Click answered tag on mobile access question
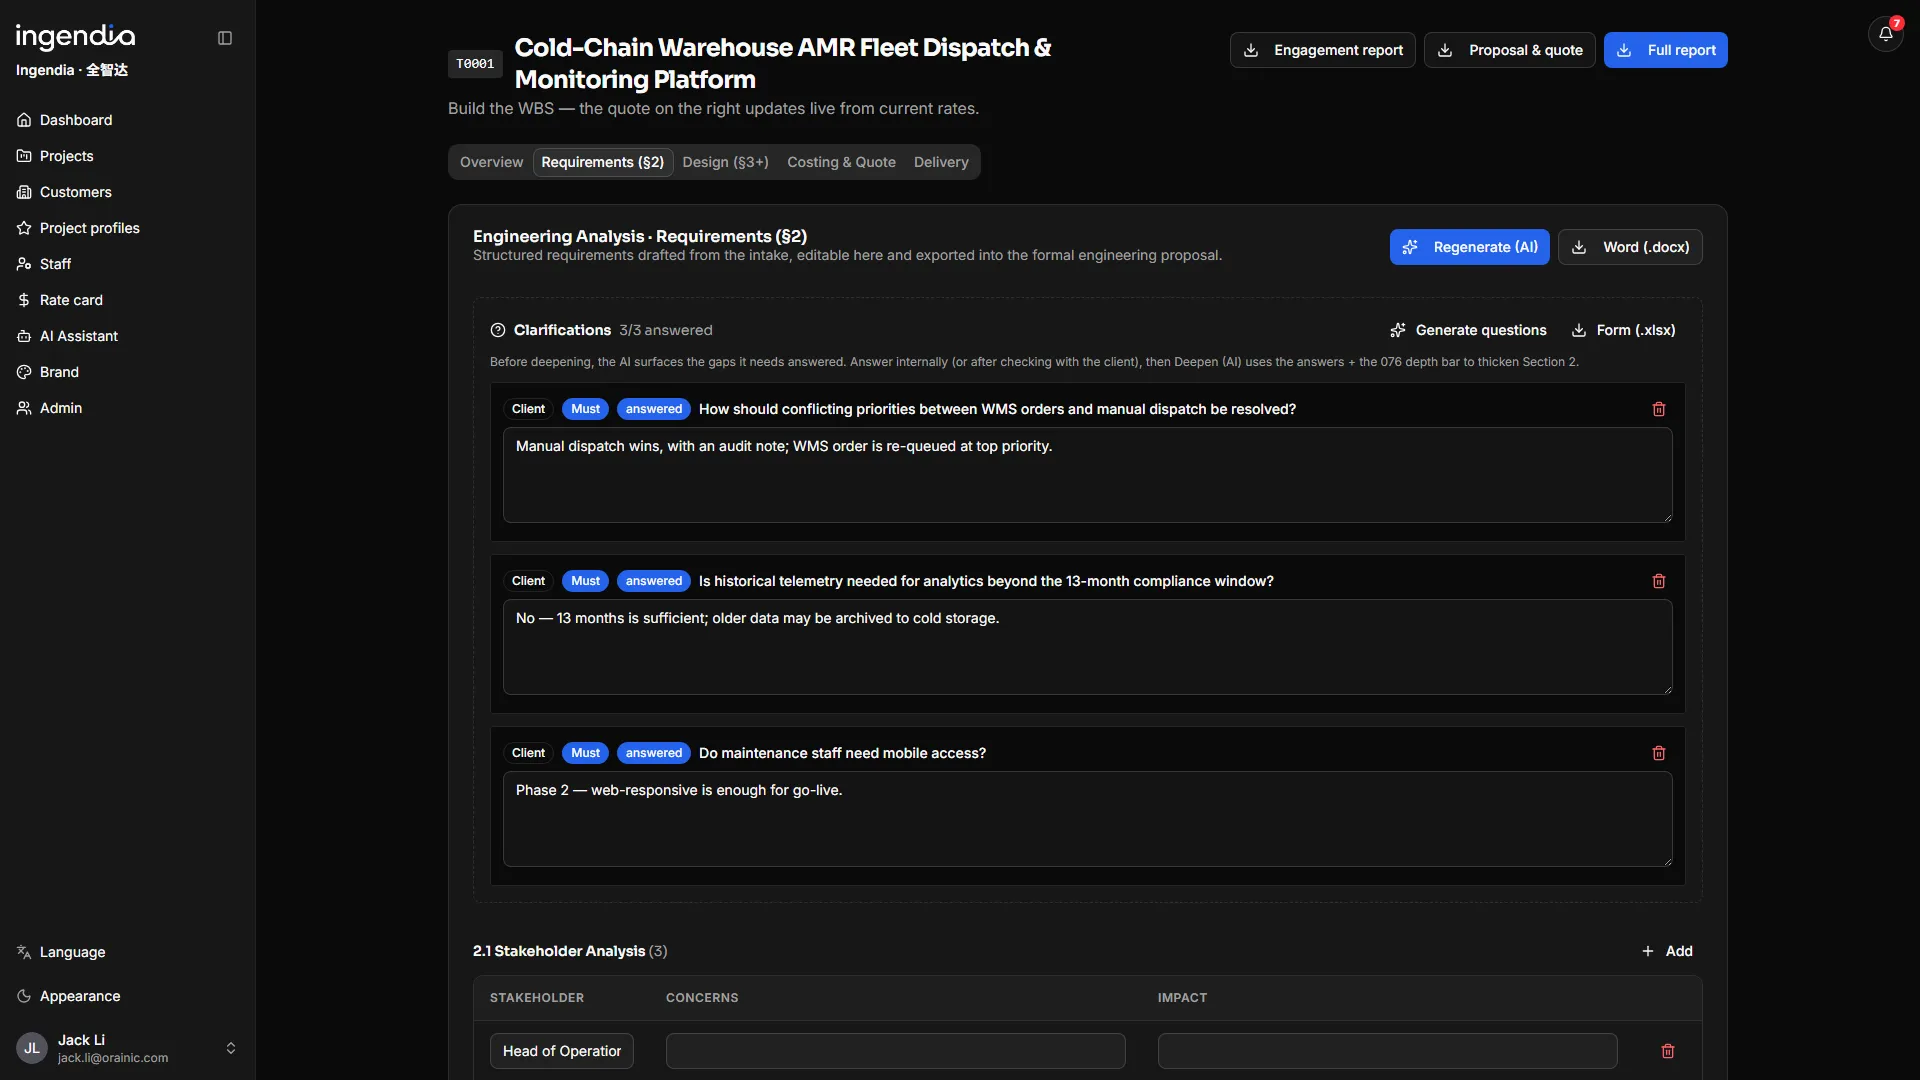1920x1080 pixels. (x=654, y=753)
